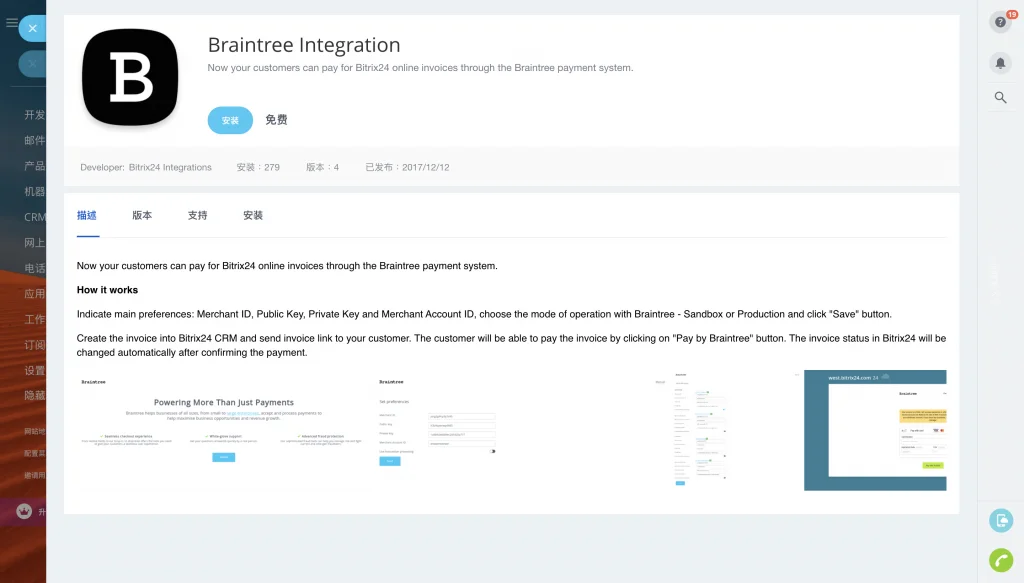Viewport: 1024px width, 583px height.
Task: Open the hamburger menu in the sidebar
Action: point(12,23)
